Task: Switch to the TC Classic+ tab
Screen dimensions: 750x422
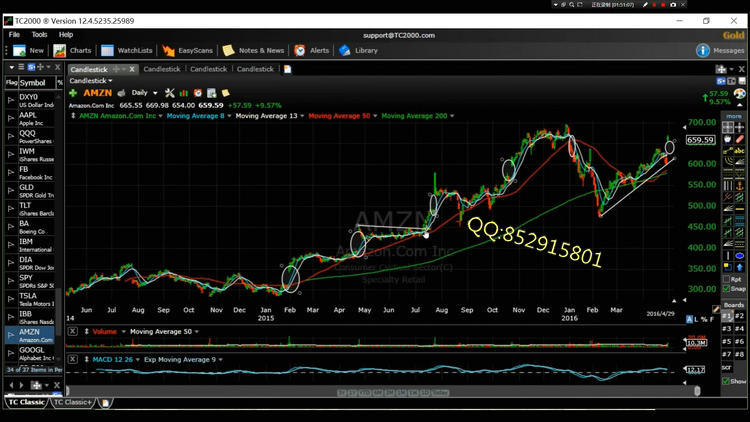Action: coord(73,402)
